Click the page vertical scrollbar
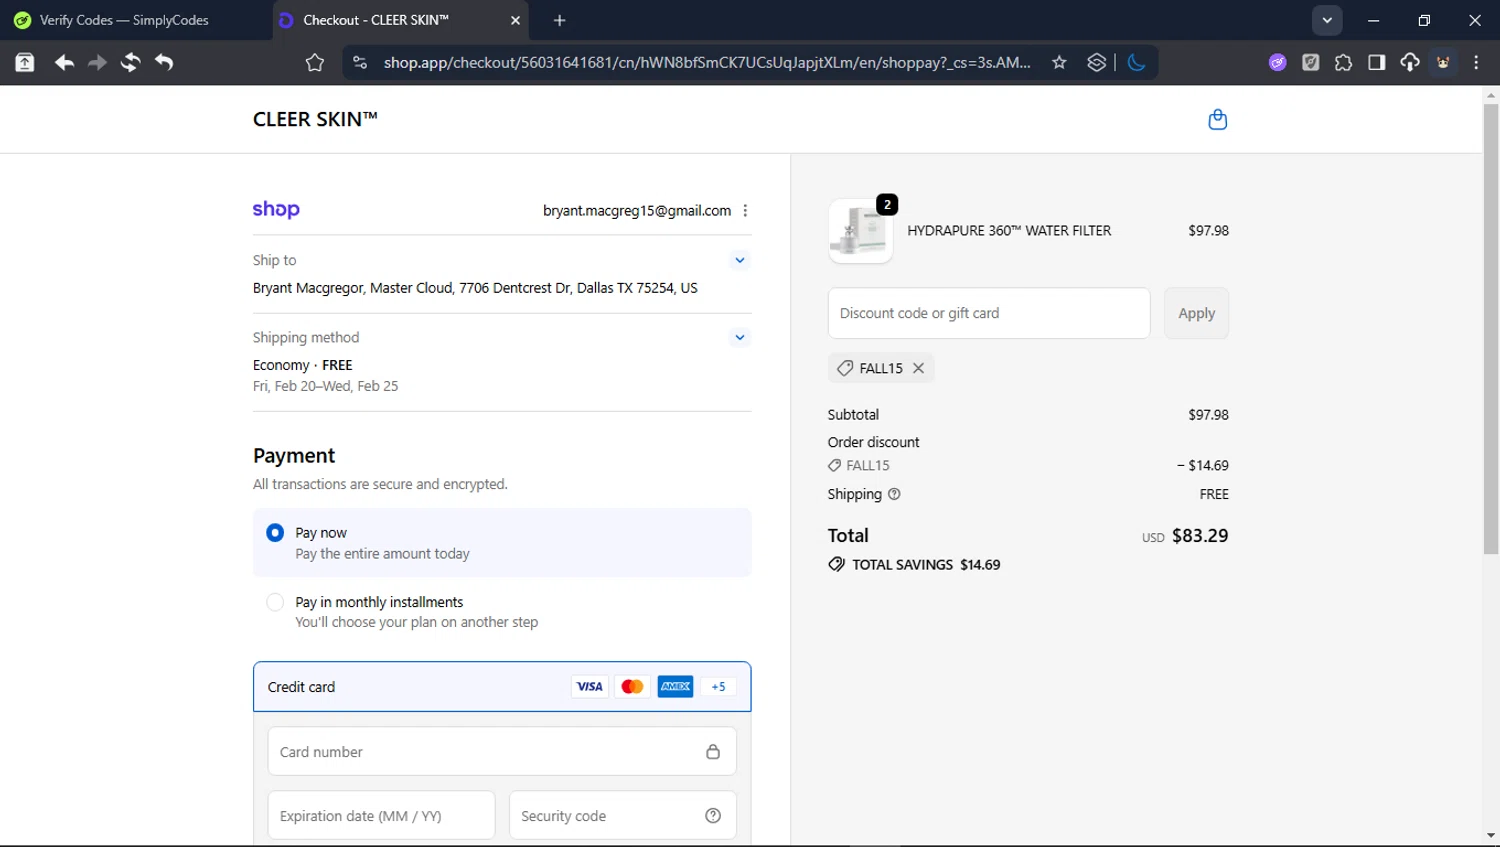Screen dimensions: 1500x847 point(1491,330)
